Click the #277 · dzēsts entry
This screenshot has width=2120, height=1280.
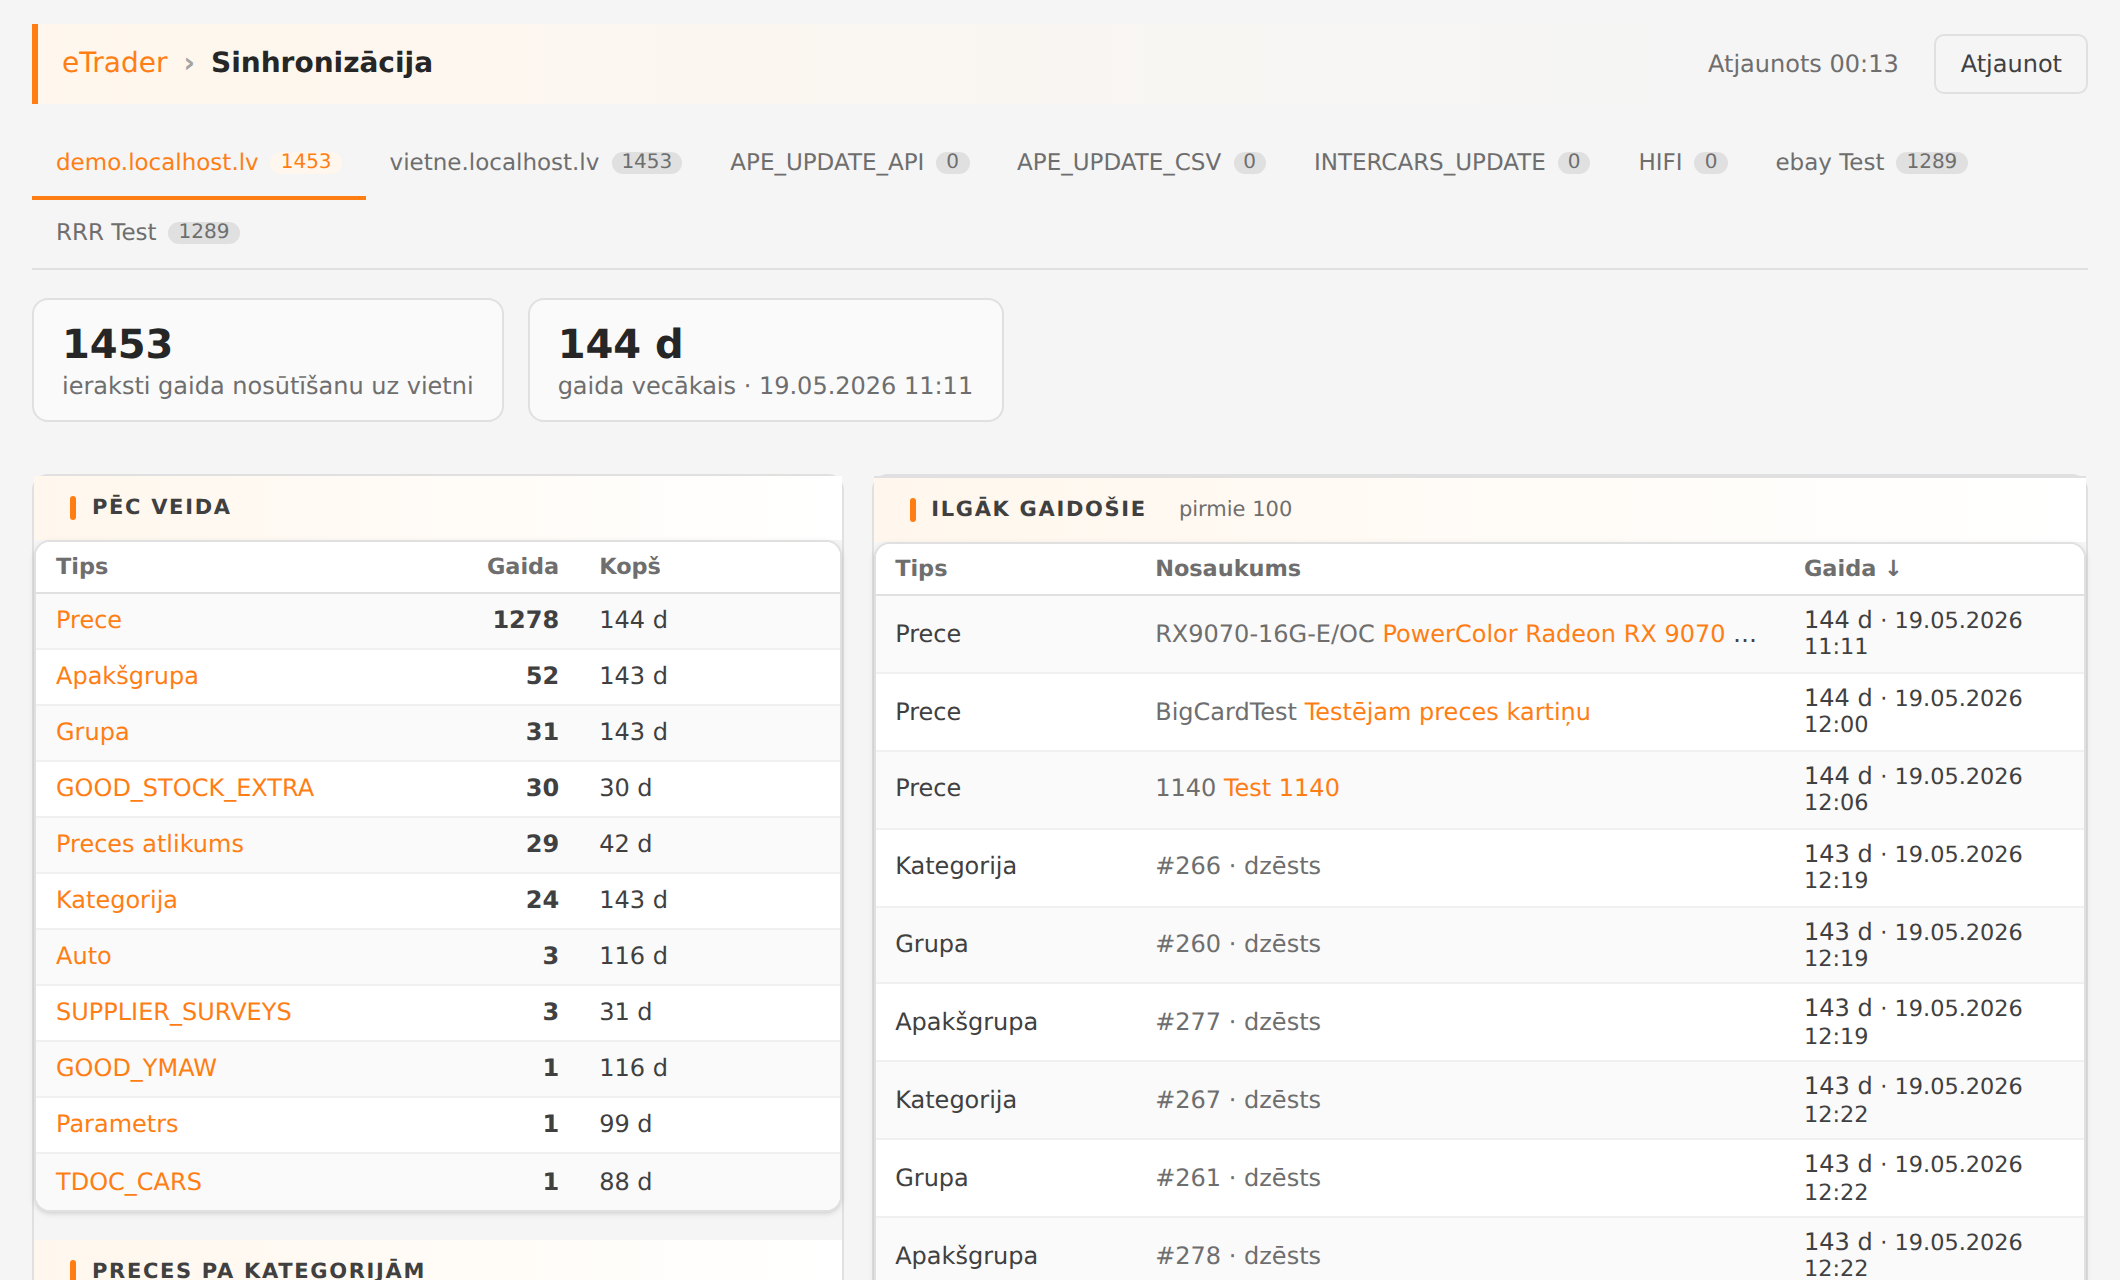[1238, 1022]
